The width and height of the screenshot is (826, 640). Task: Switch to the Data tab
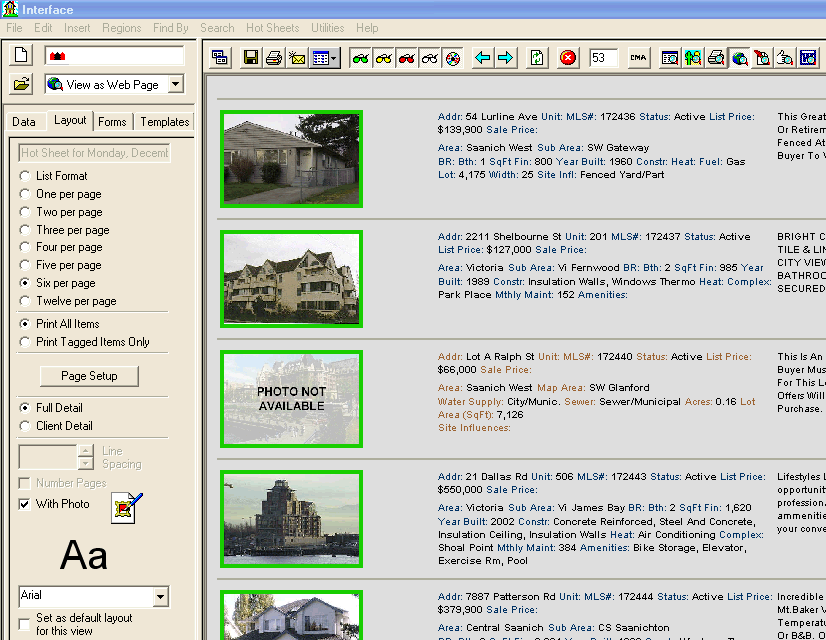24,122
